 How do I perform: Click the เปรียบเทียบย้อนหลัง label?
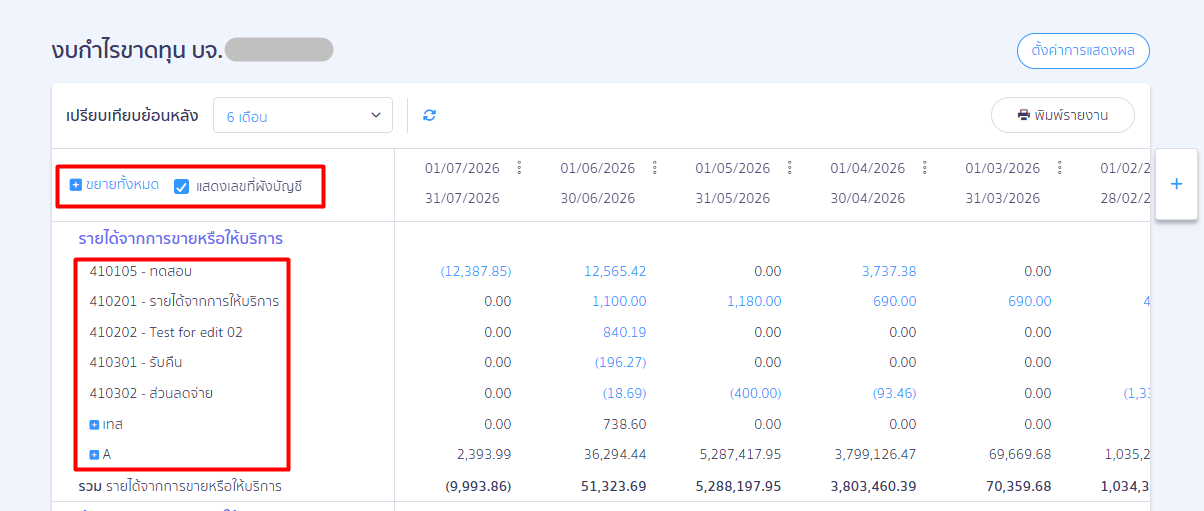coord(132,115)
